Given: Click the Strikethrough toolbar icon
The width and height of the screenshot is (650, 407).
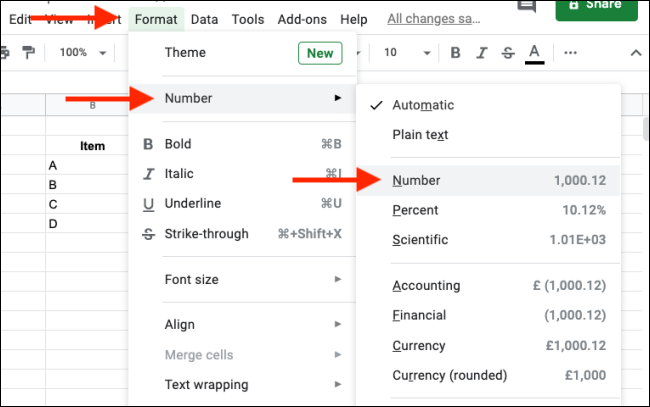Looking at the screenshot, I should pyautogui.click(x=508, y=52).
